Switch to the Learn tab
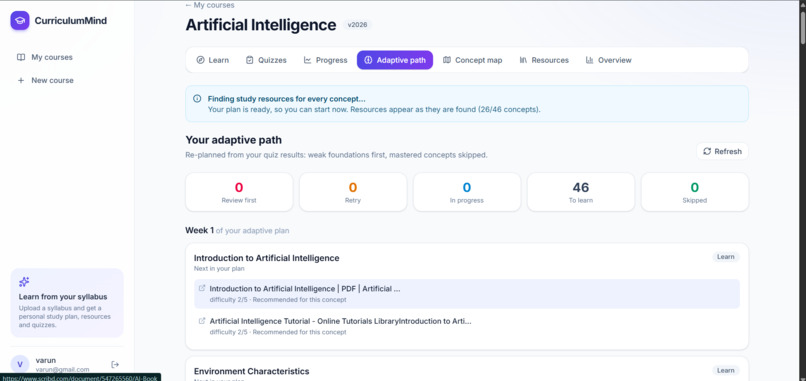This screenshot has width=806, height=381. tap(212, 60)
